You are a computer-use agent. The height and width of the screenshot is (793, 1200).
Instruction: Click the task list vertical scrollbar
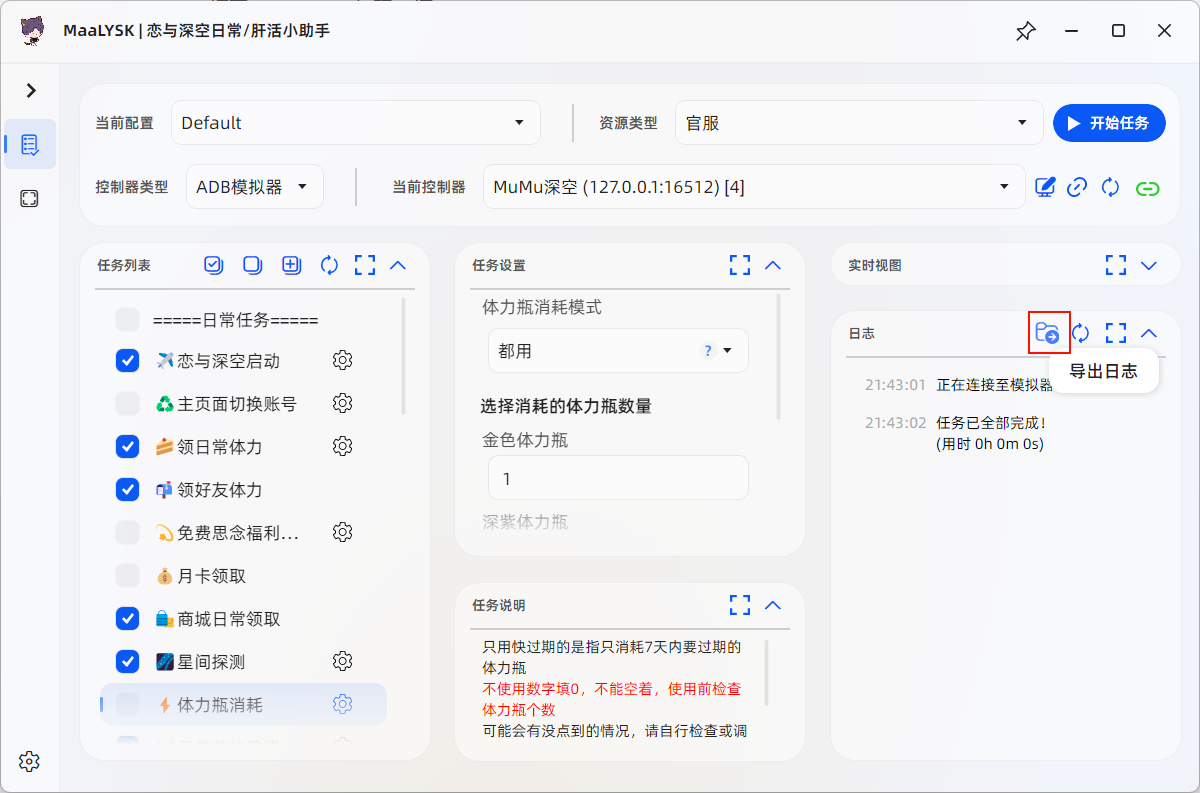pyautogui.click(x=403, y=356)
